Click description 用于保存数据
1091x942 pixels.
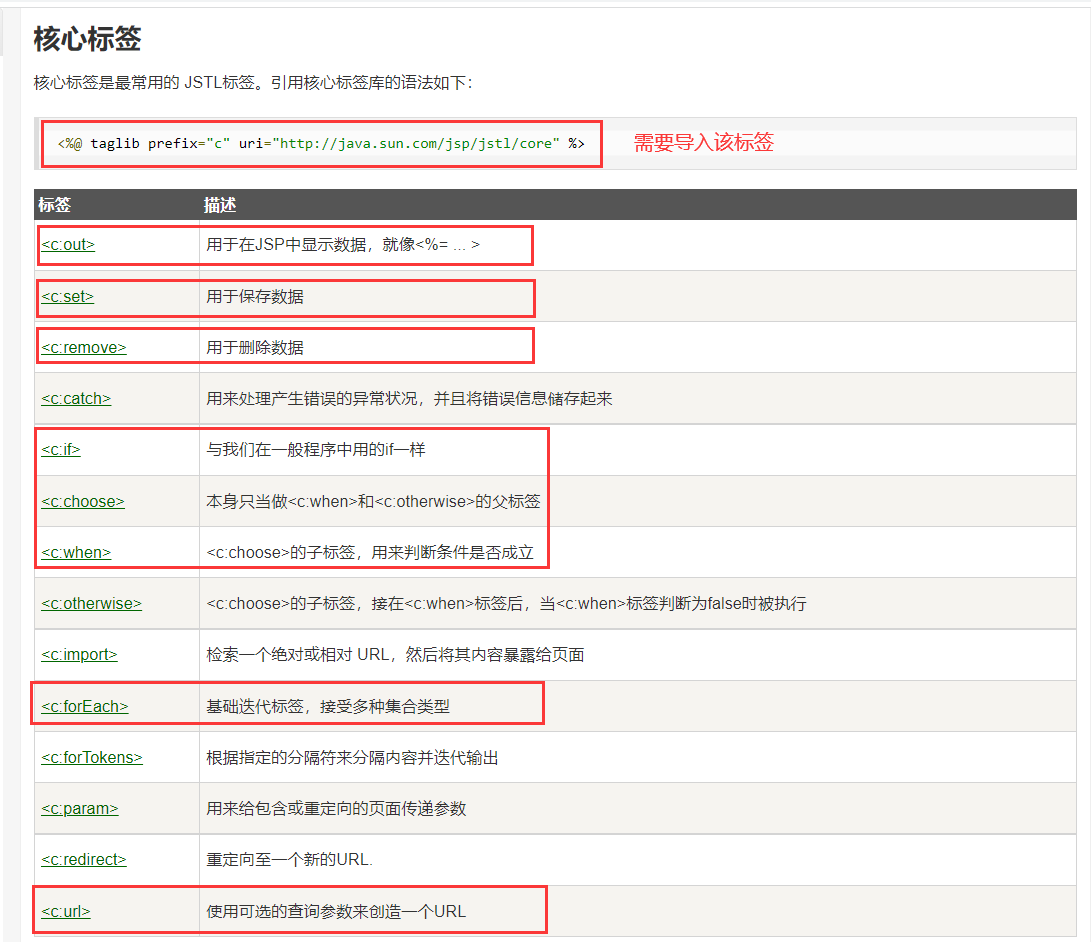pyautogui.click(x=255, y=296)
